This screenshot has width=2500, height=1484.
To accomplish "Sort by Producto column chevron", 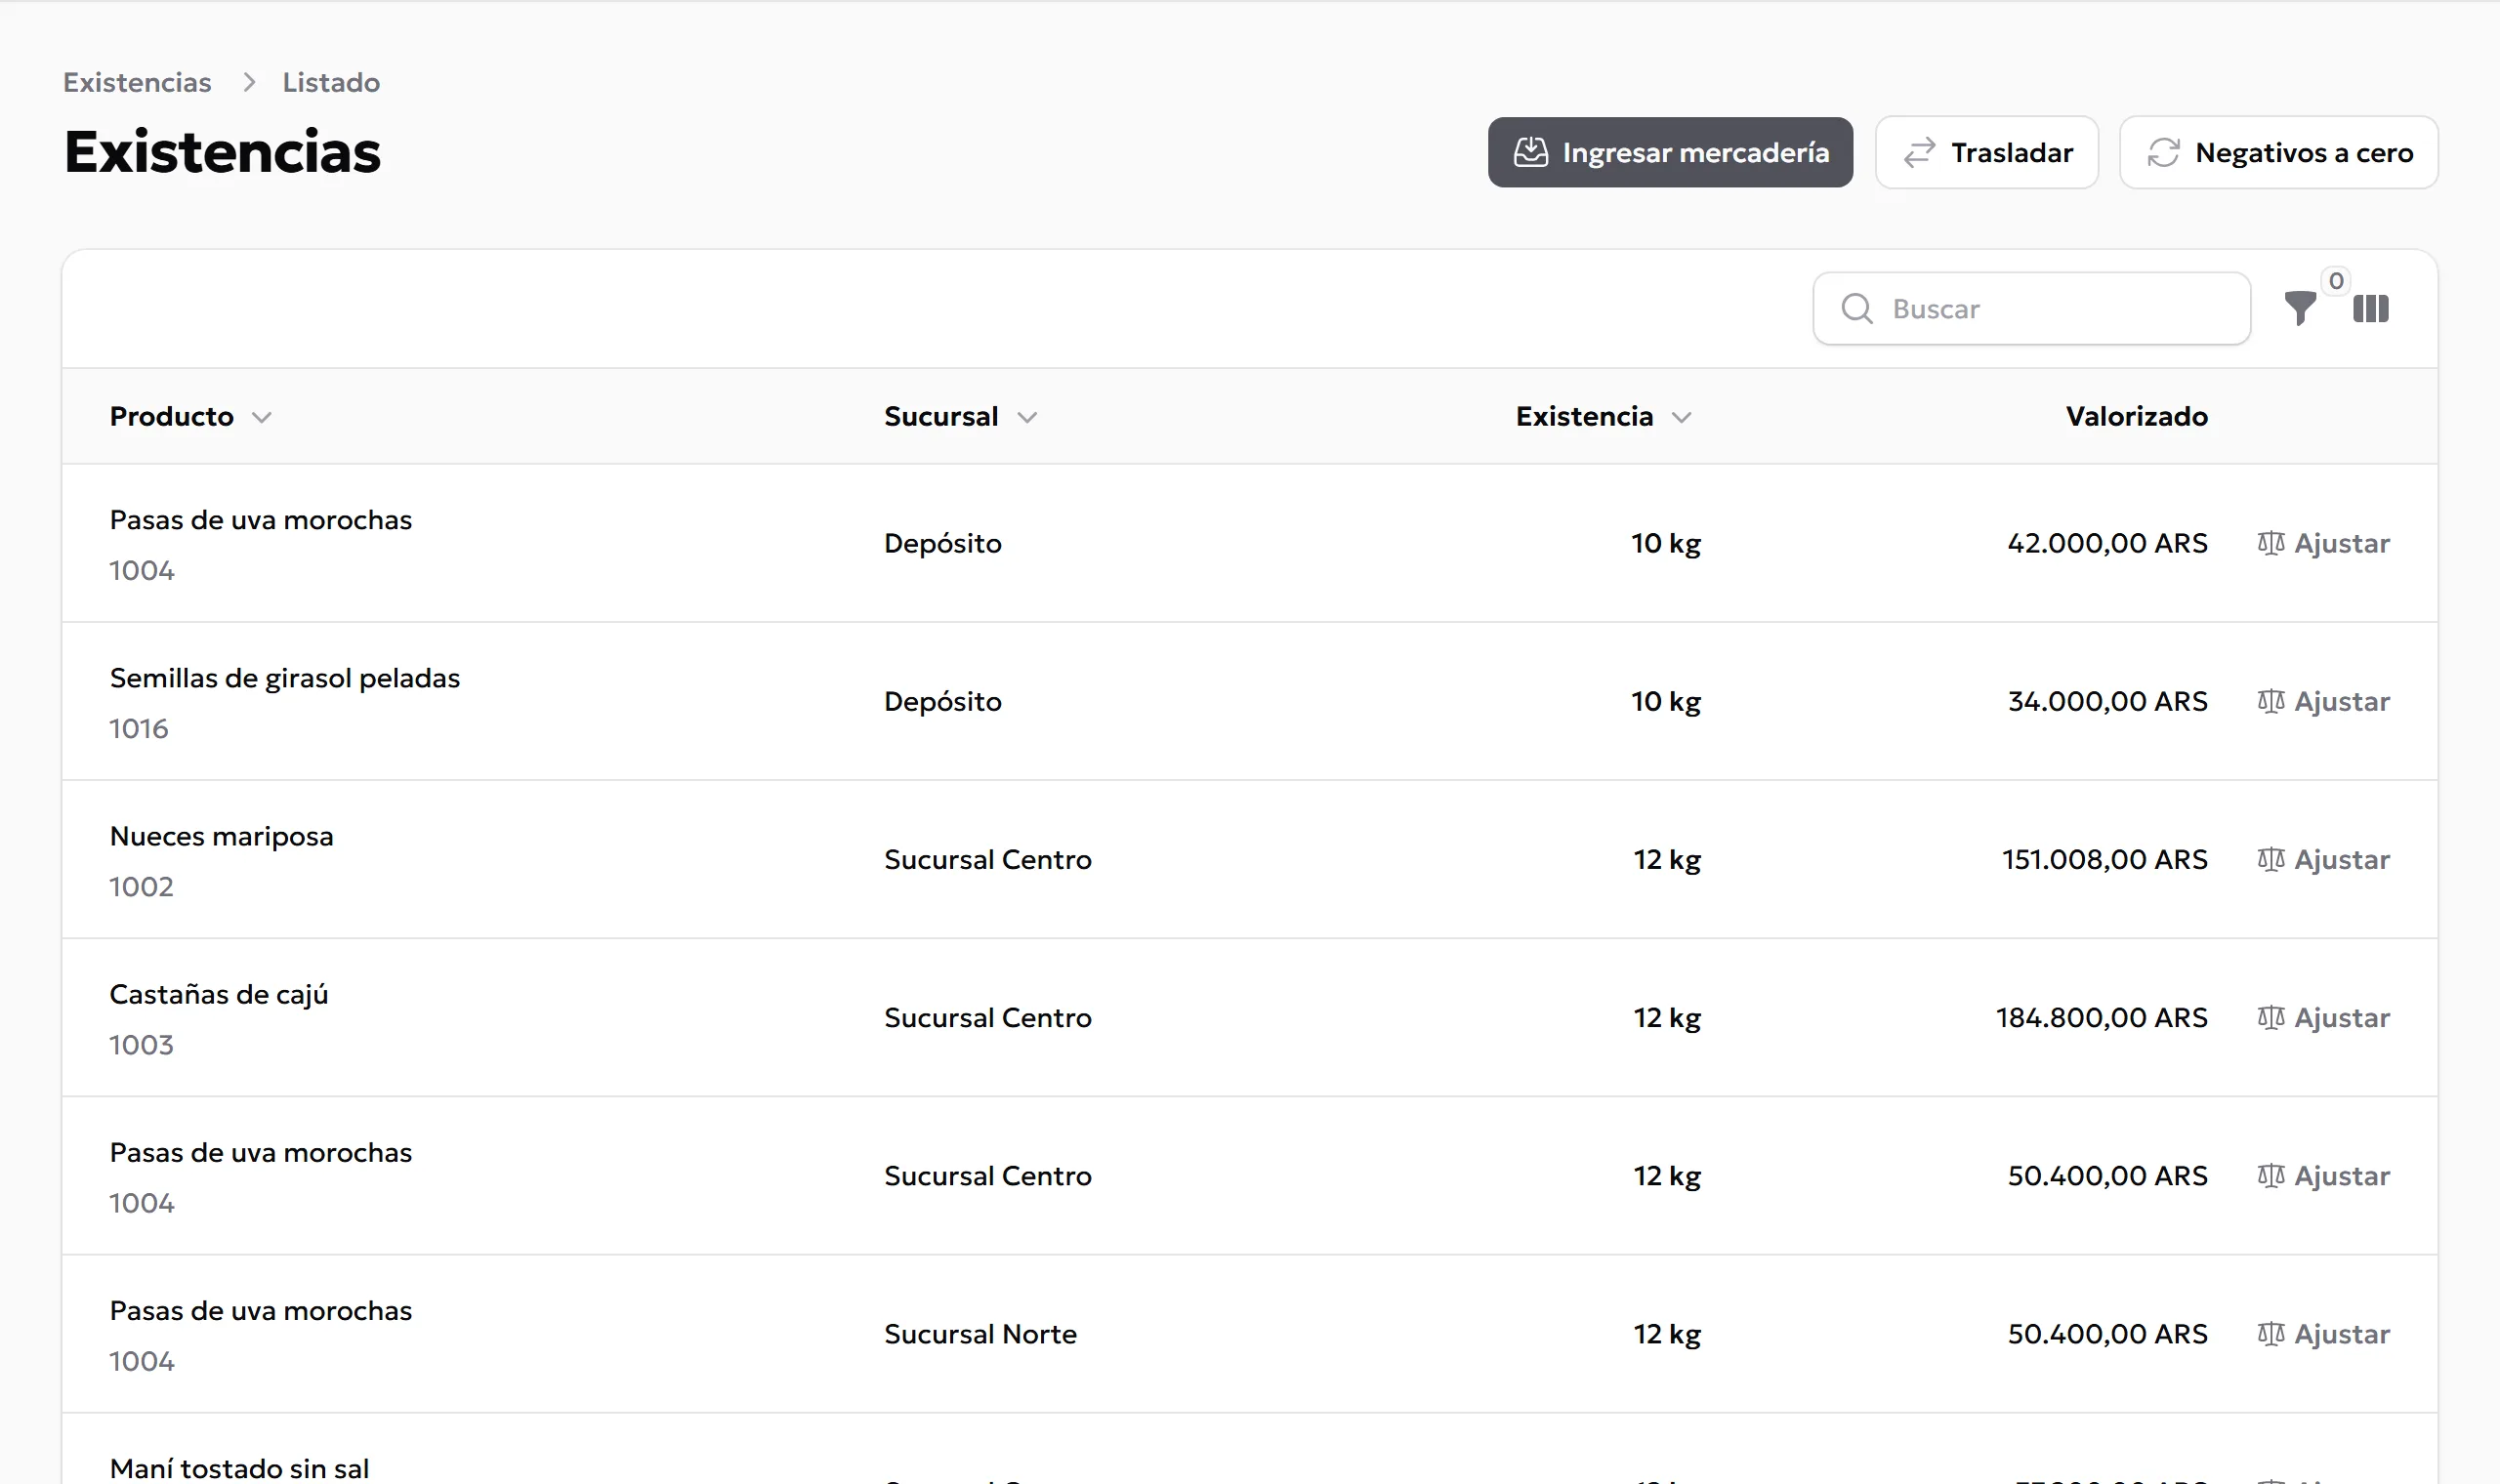I will (x=262, y=417).
